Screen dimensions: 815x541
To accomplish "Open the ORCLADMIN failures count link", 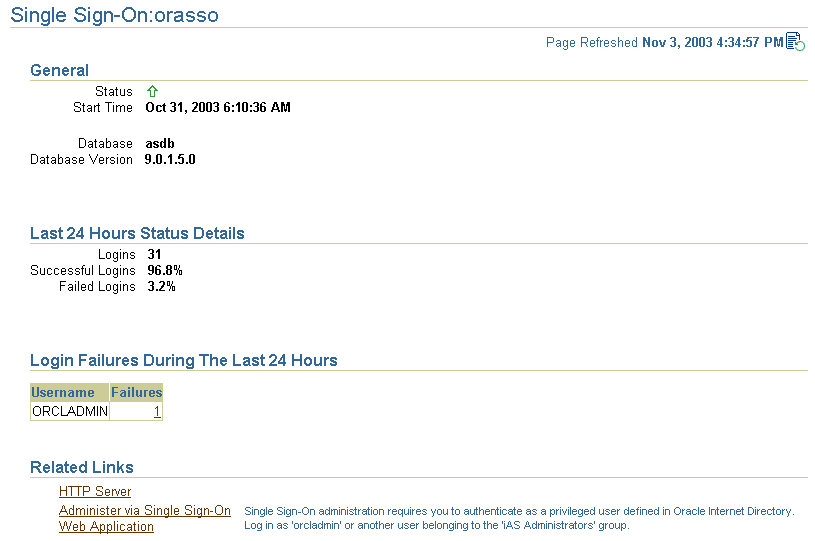I will (157, 412).
